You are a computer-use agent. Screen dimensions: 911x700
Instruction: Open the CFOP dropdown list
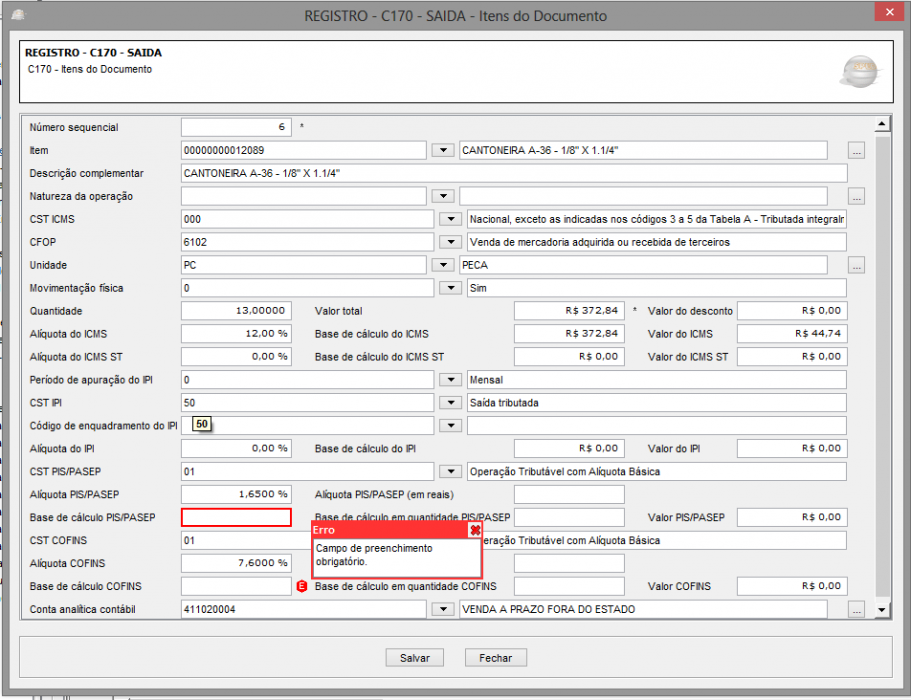[450, 242]
